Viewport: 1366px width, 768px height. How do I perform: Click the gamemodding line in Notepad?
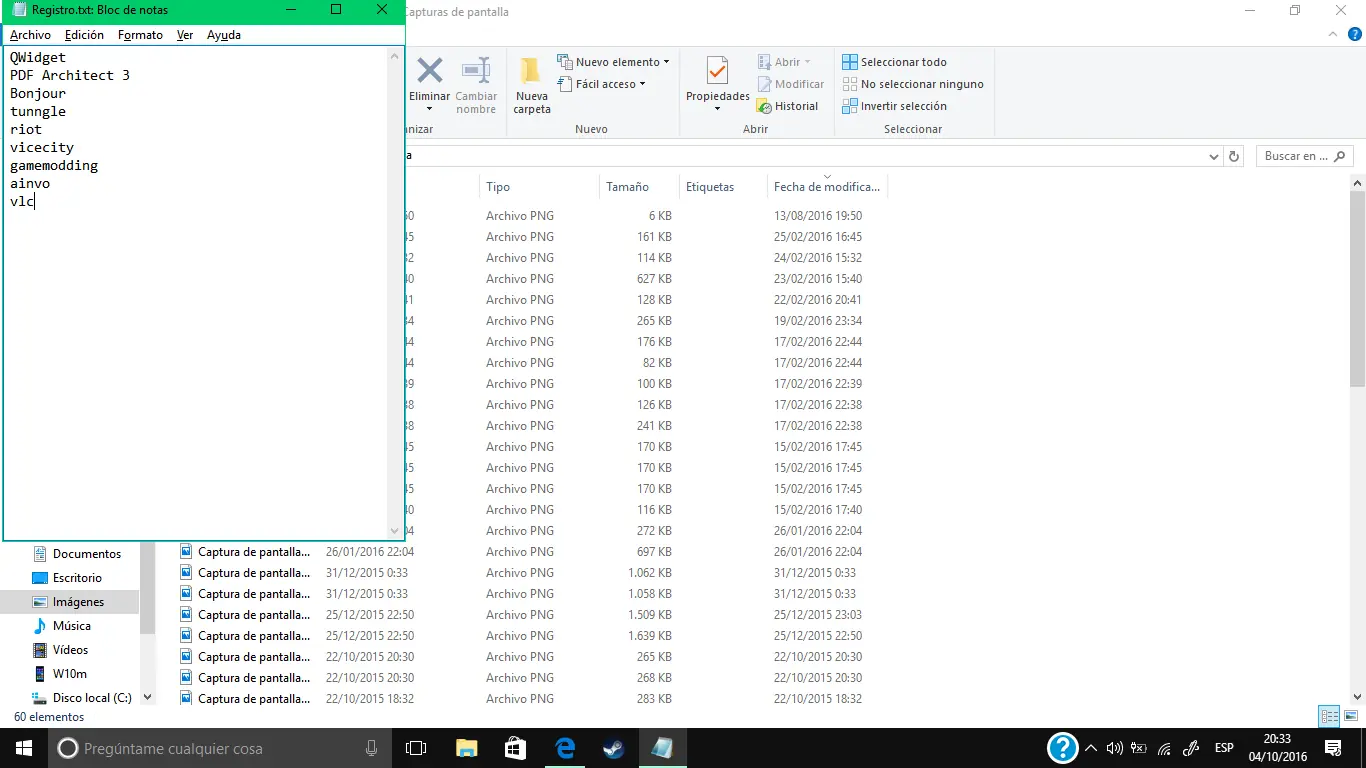tap(54, 165)
